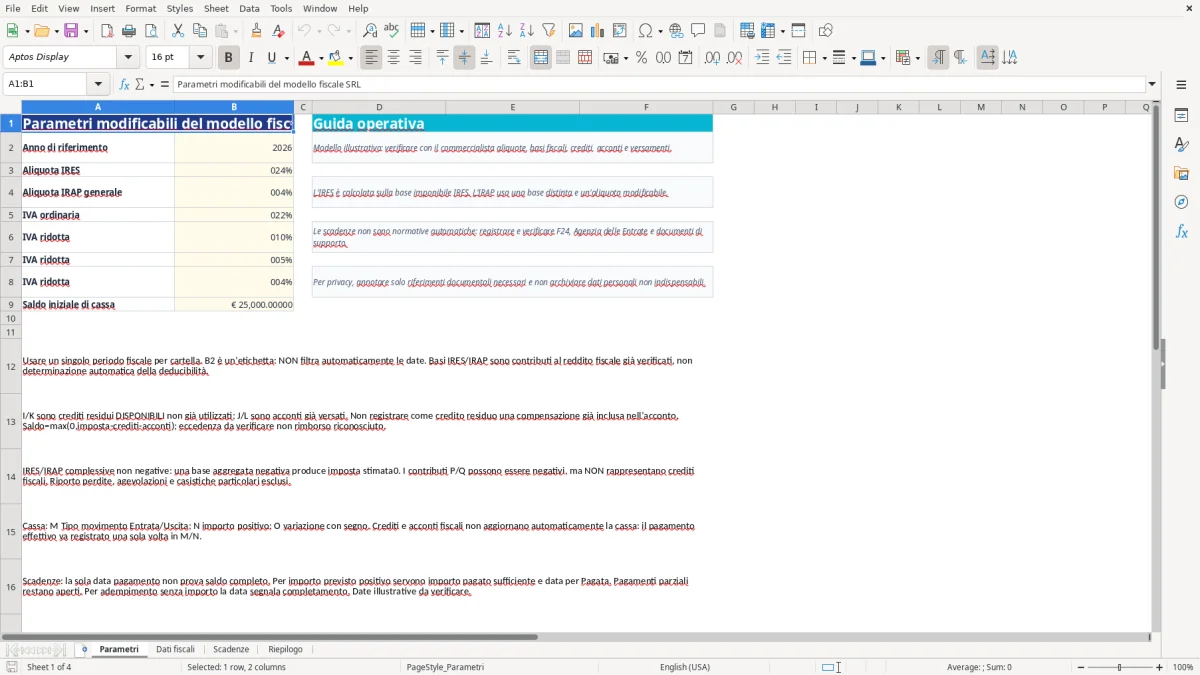Open sidebar Gallery icon
This screenshot has width=1200, height=675.
tap(1181, 173)
